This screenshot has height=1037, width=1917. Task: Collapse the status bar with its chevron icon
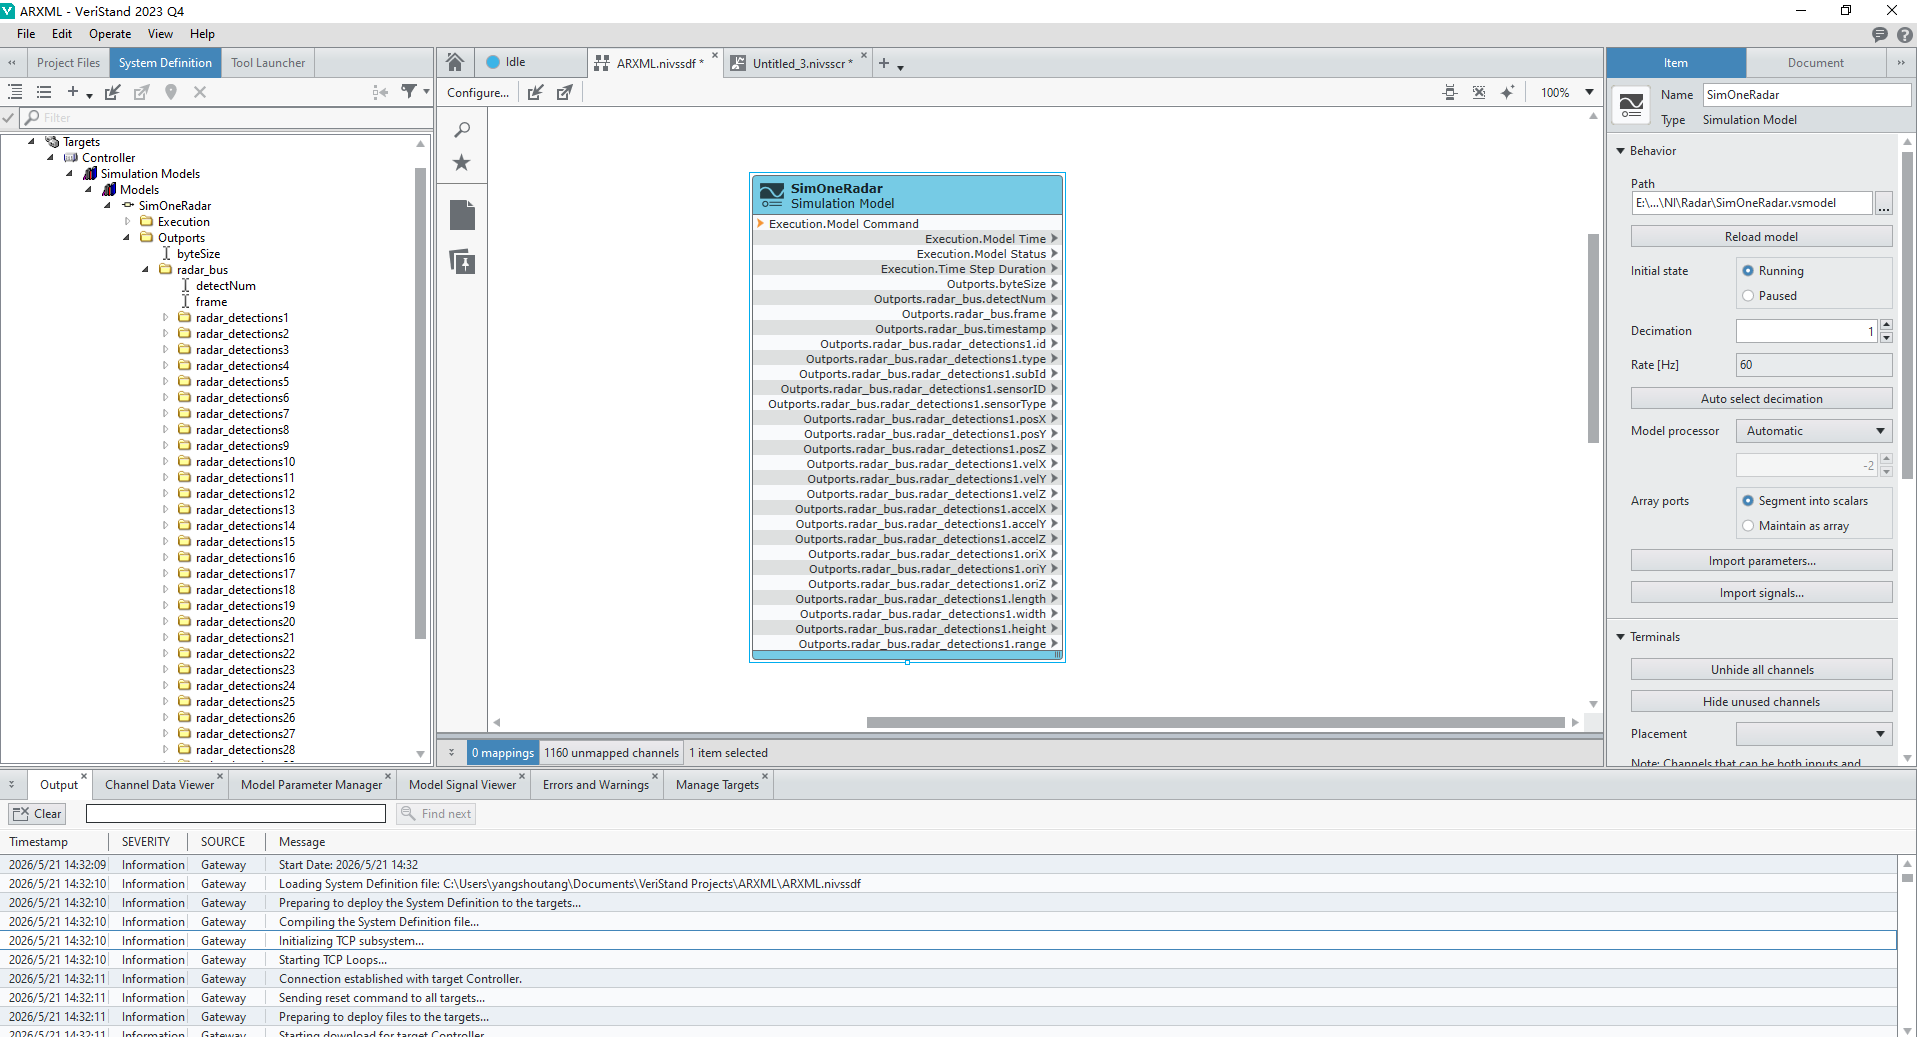tap(451, 753)
